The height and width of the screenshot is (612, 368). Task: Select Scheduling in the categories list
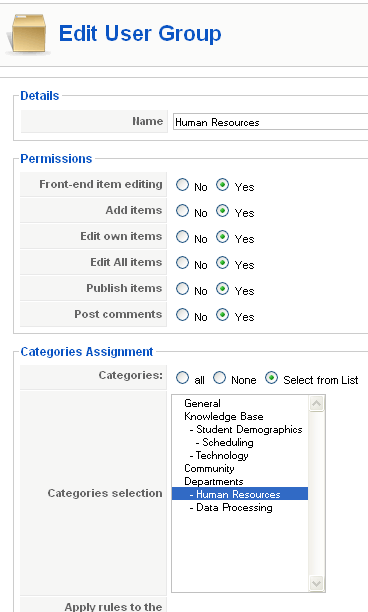point(240,442)
